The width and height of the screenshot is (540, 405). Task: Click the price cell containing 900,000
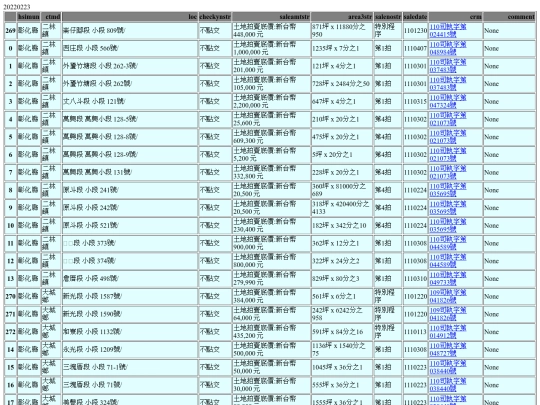271,243
